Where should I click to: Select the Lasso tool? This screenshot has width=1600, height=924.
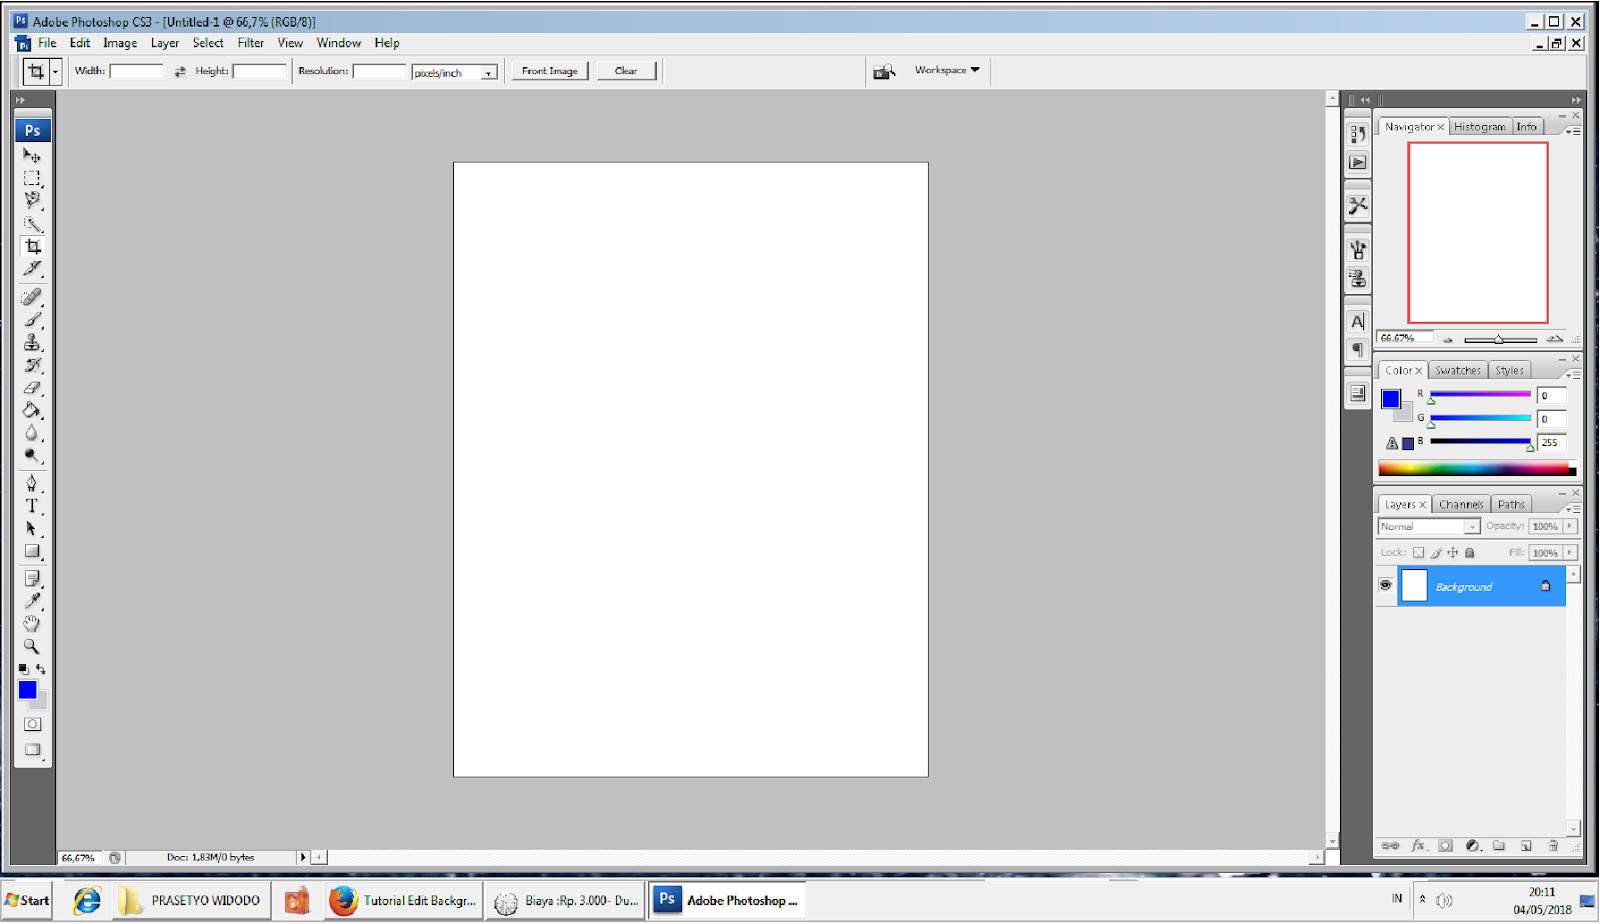point(32,200)
